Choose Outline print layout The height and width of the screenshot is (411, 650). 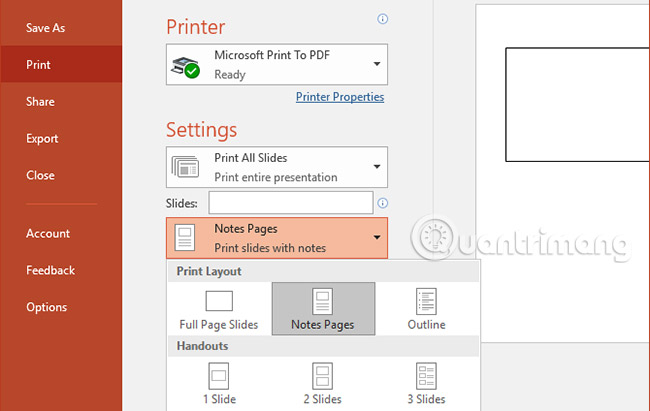[427, 309]
